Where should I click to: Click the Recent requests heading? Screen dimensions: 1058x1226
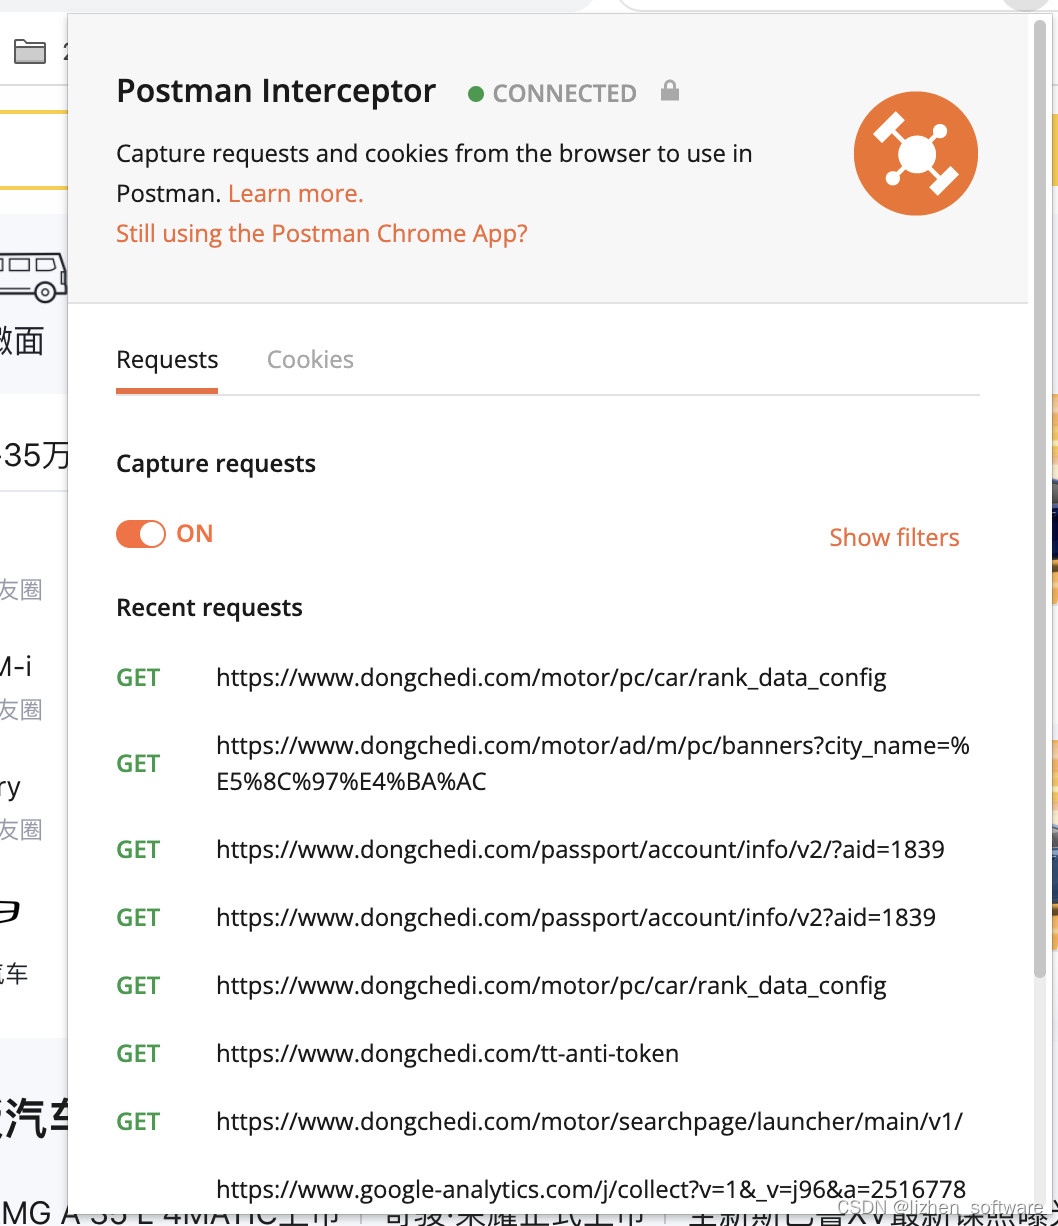[209, 608]
